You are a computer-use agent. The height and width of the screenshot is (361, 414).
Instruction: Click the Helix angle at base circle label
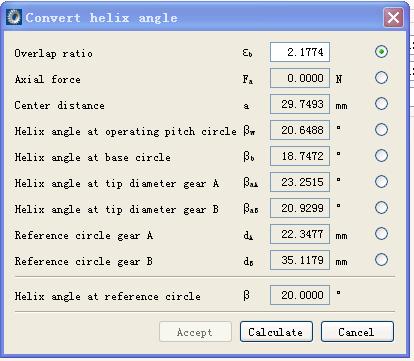click(92, 157)
